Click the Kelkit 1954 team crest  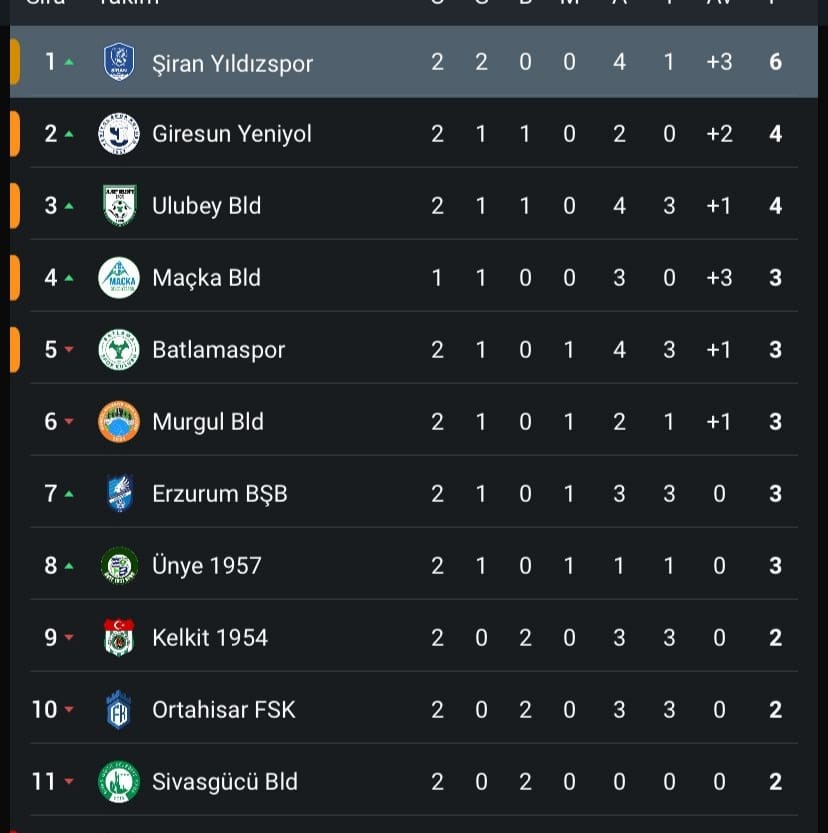click(119, 638)
